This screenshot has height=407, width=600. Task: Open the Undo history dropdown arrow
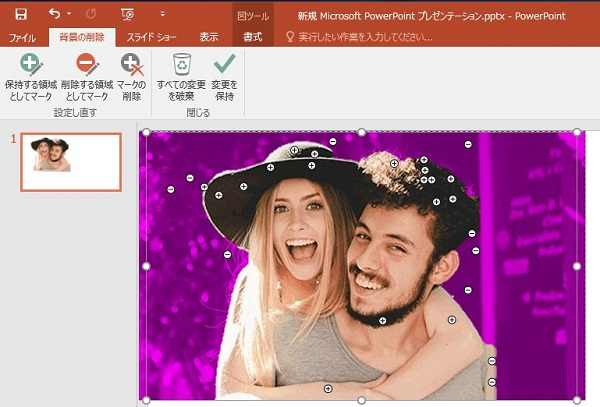69,14
